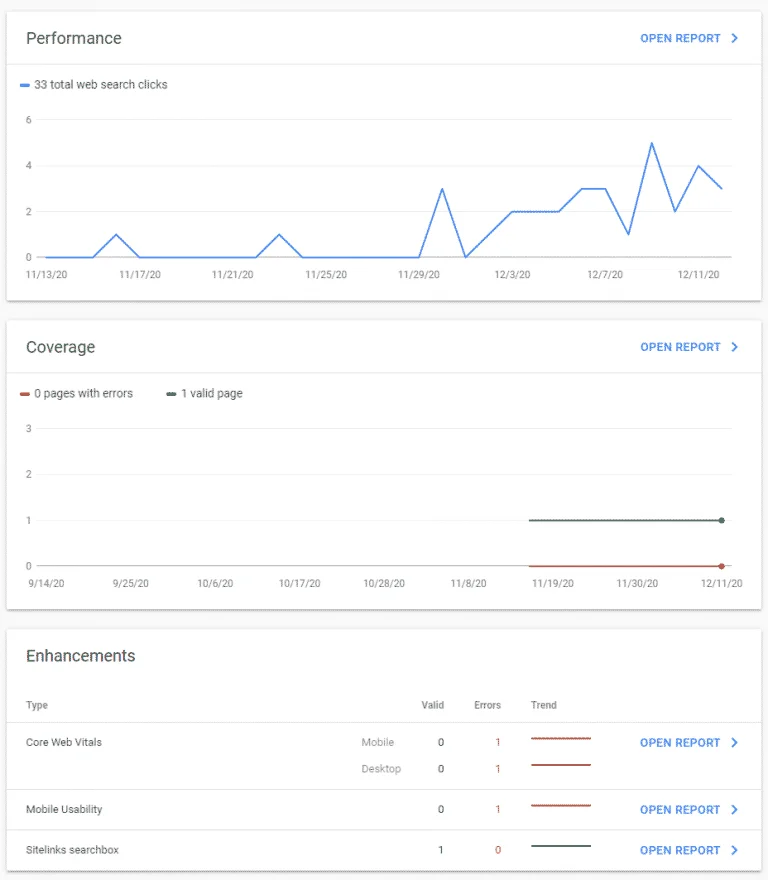Select the '1 valid page' legend
The height and width of the screenshot is (880, 768).
(x=205, y=393)
